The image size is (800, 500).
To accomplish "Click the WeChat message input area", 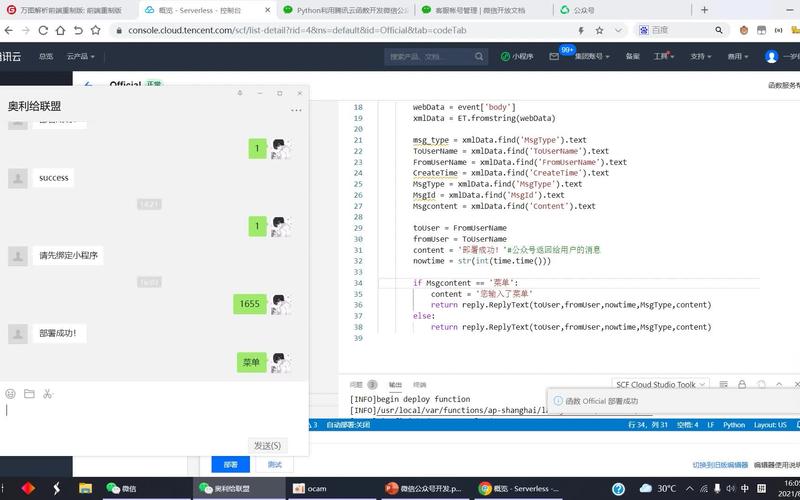I will 154,418.
